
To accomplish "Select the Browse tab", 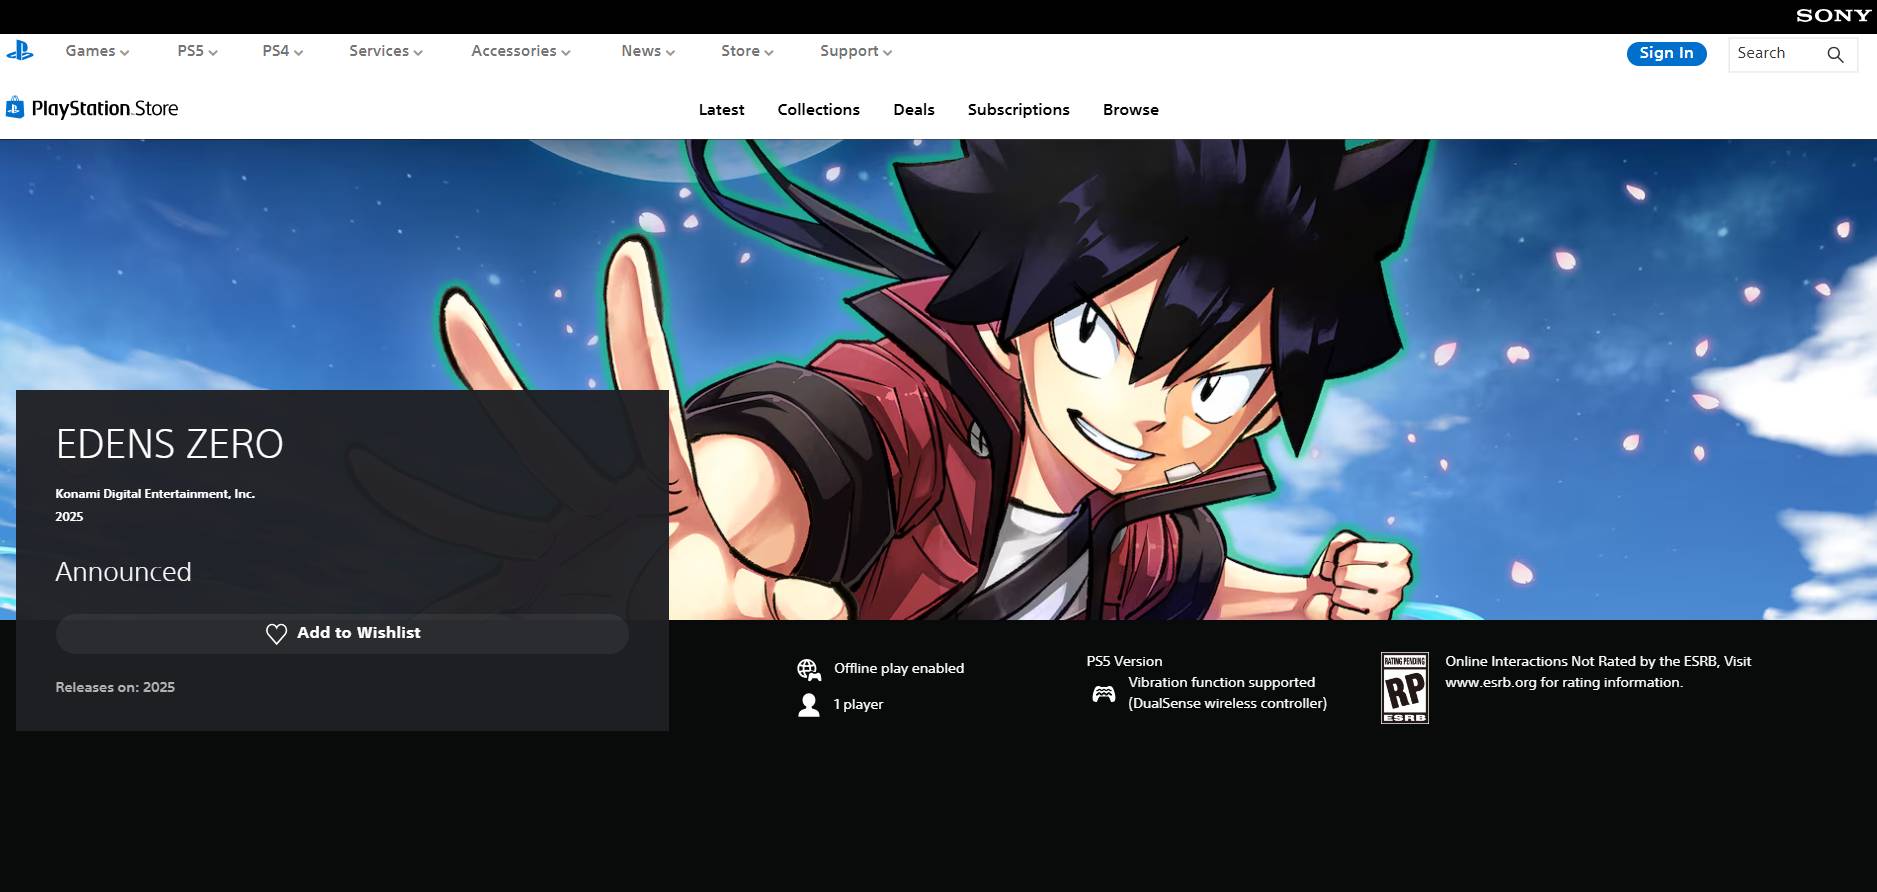I will click(1130, 110).
